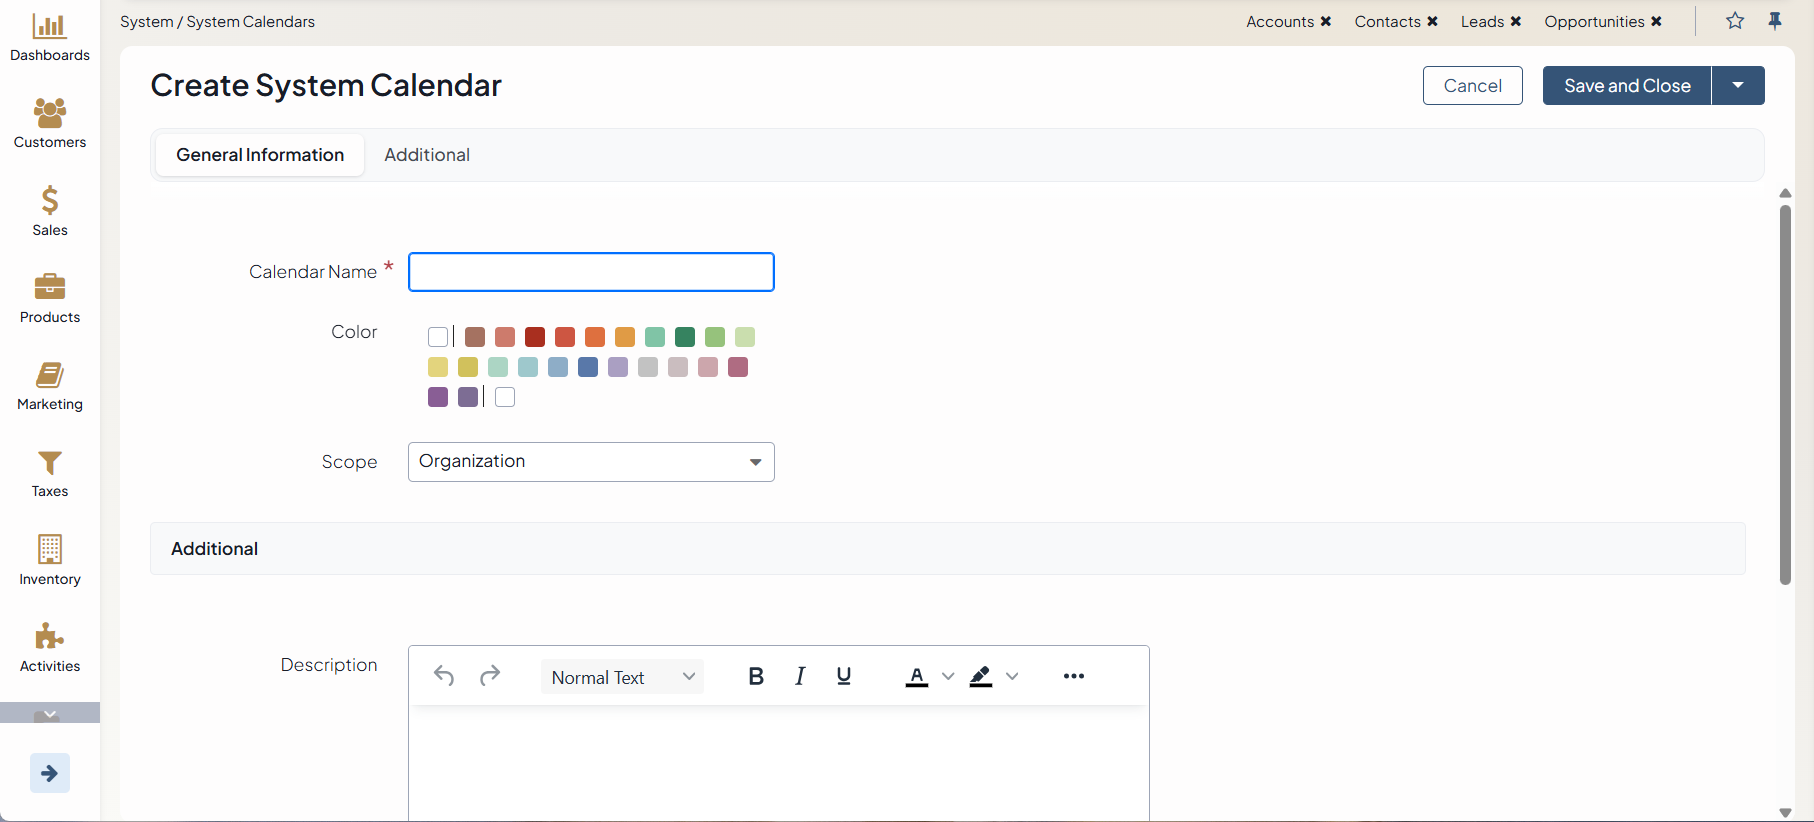
Task: Pick the dark green color swatch
Action: (685, 337)
